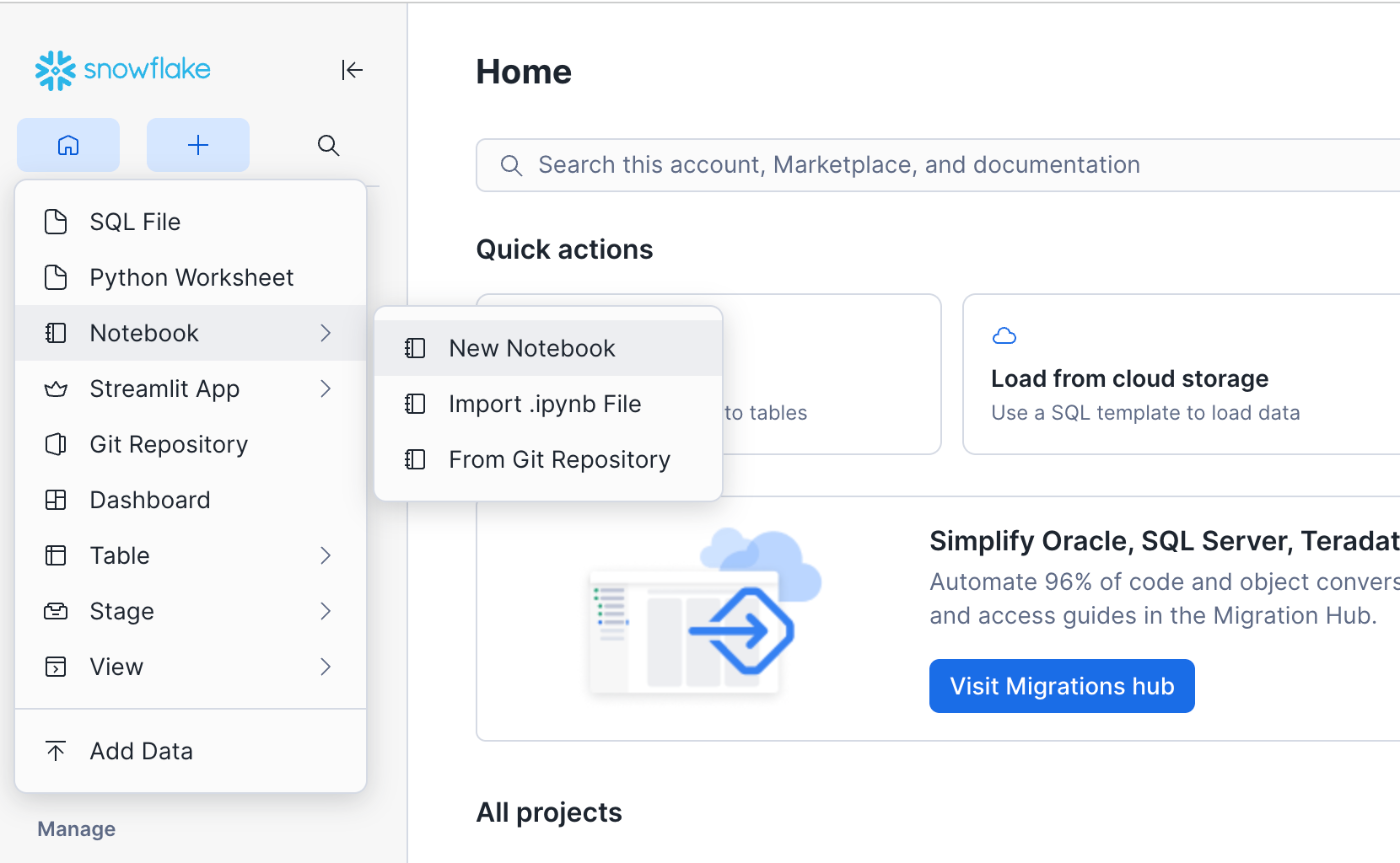This screenshot has width=1400, height=863.
Task: Click the Dashboard grid icon
Action: coord(56,500)
